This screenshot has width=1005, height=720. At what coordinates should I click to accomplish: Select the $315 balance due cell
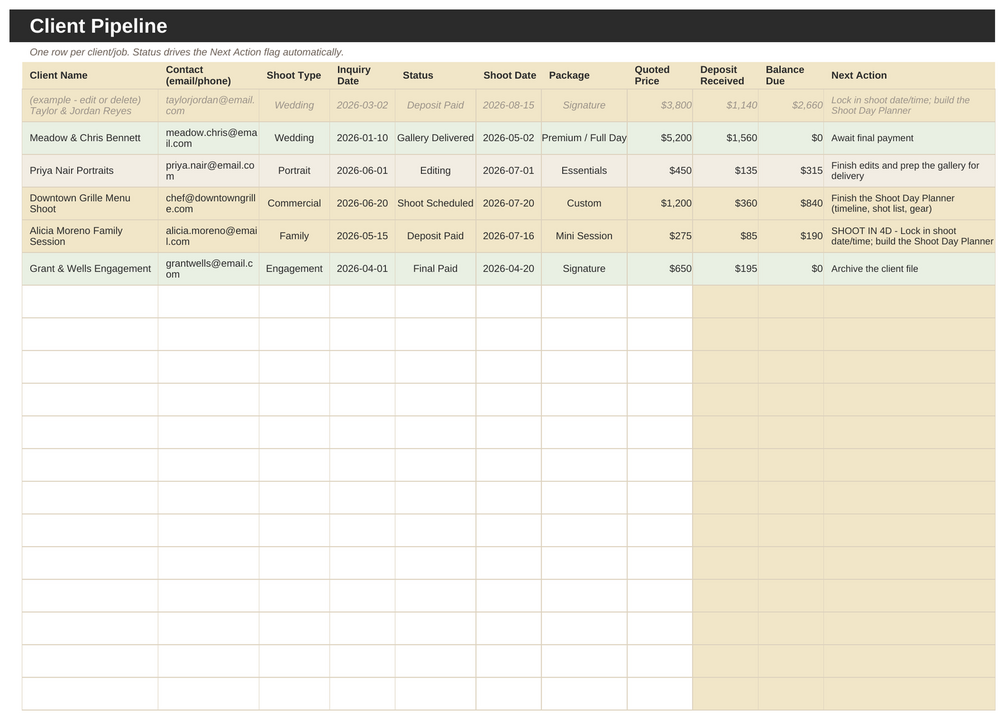[x=790, y=171]
